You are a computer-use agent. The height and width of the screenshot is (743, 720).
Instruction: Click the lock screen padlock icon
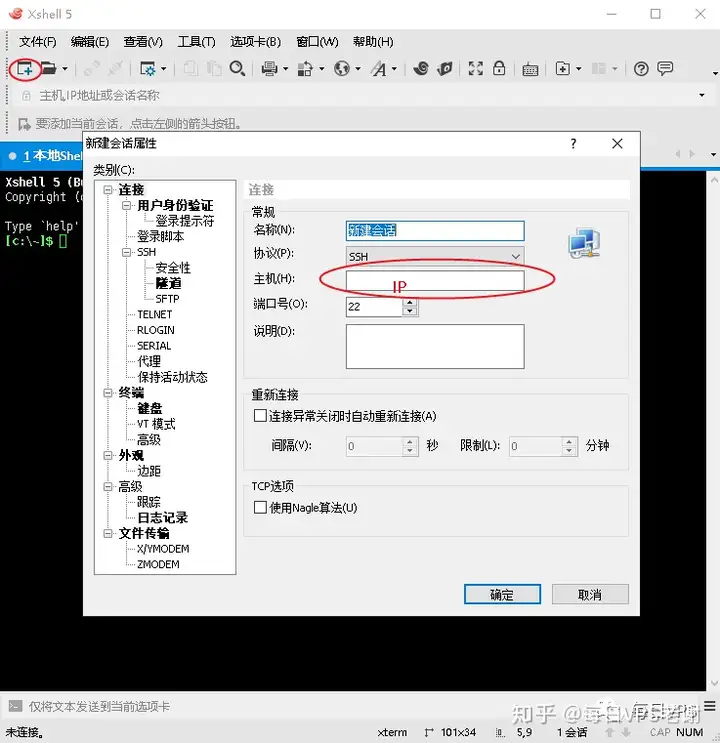[499, 69]
